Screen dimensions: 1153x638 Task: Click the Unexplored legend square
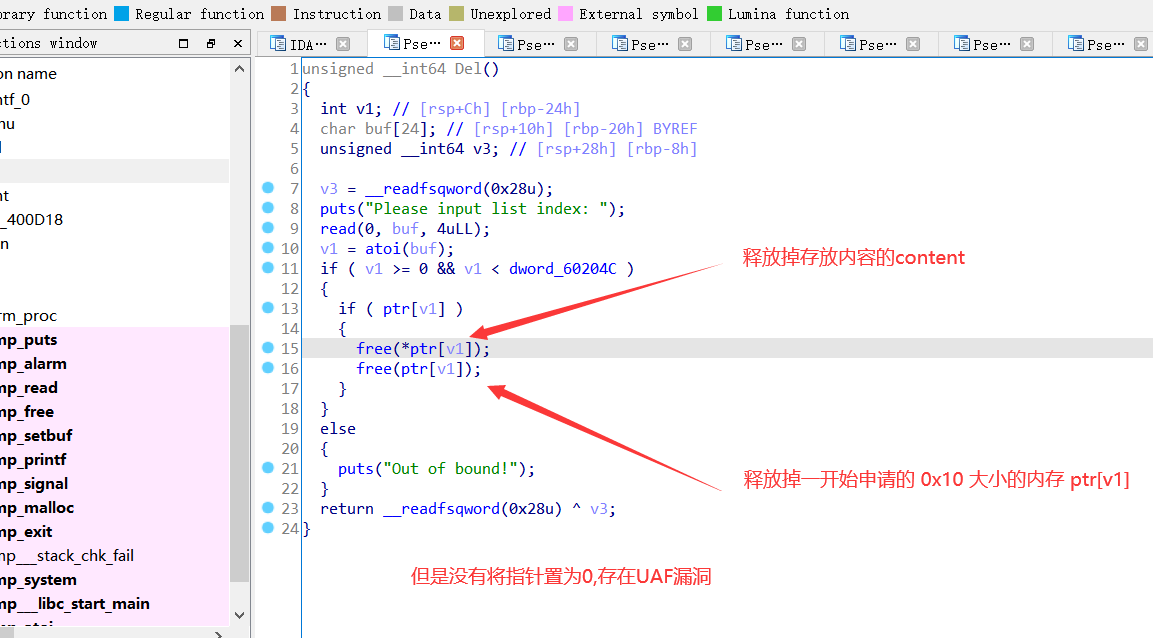(x=455, y=14)
